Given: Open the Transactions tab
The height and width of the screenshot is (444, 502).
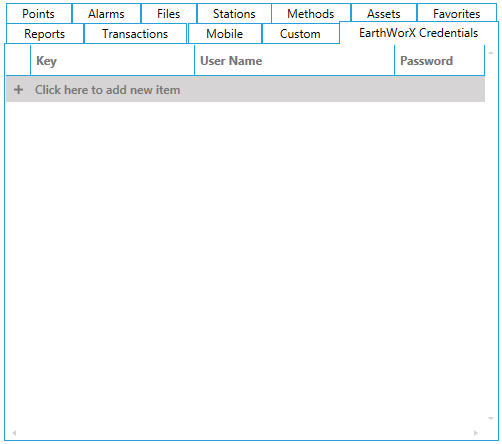Looking at the screenshot, I should [x=135, y=34].
